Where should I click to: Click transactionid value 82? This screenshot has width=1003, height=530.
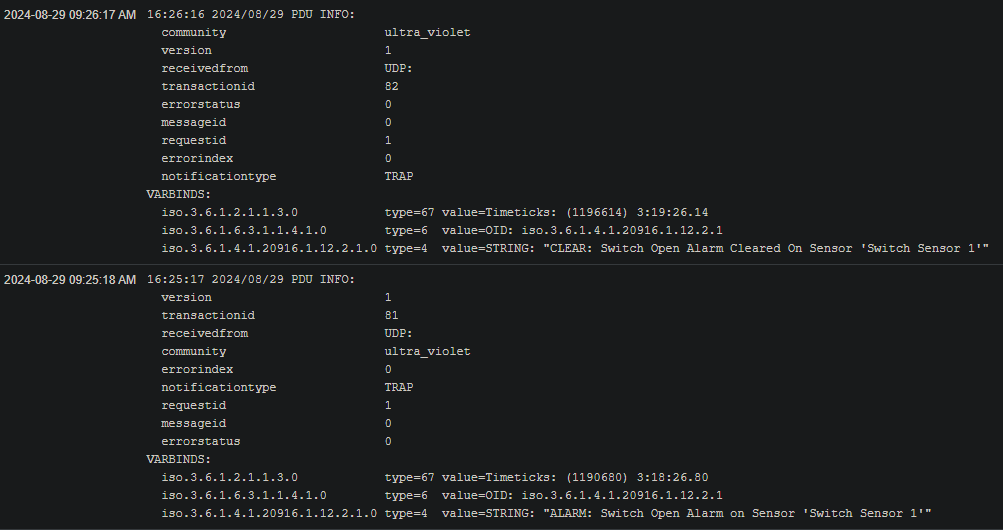pos(392,86)
